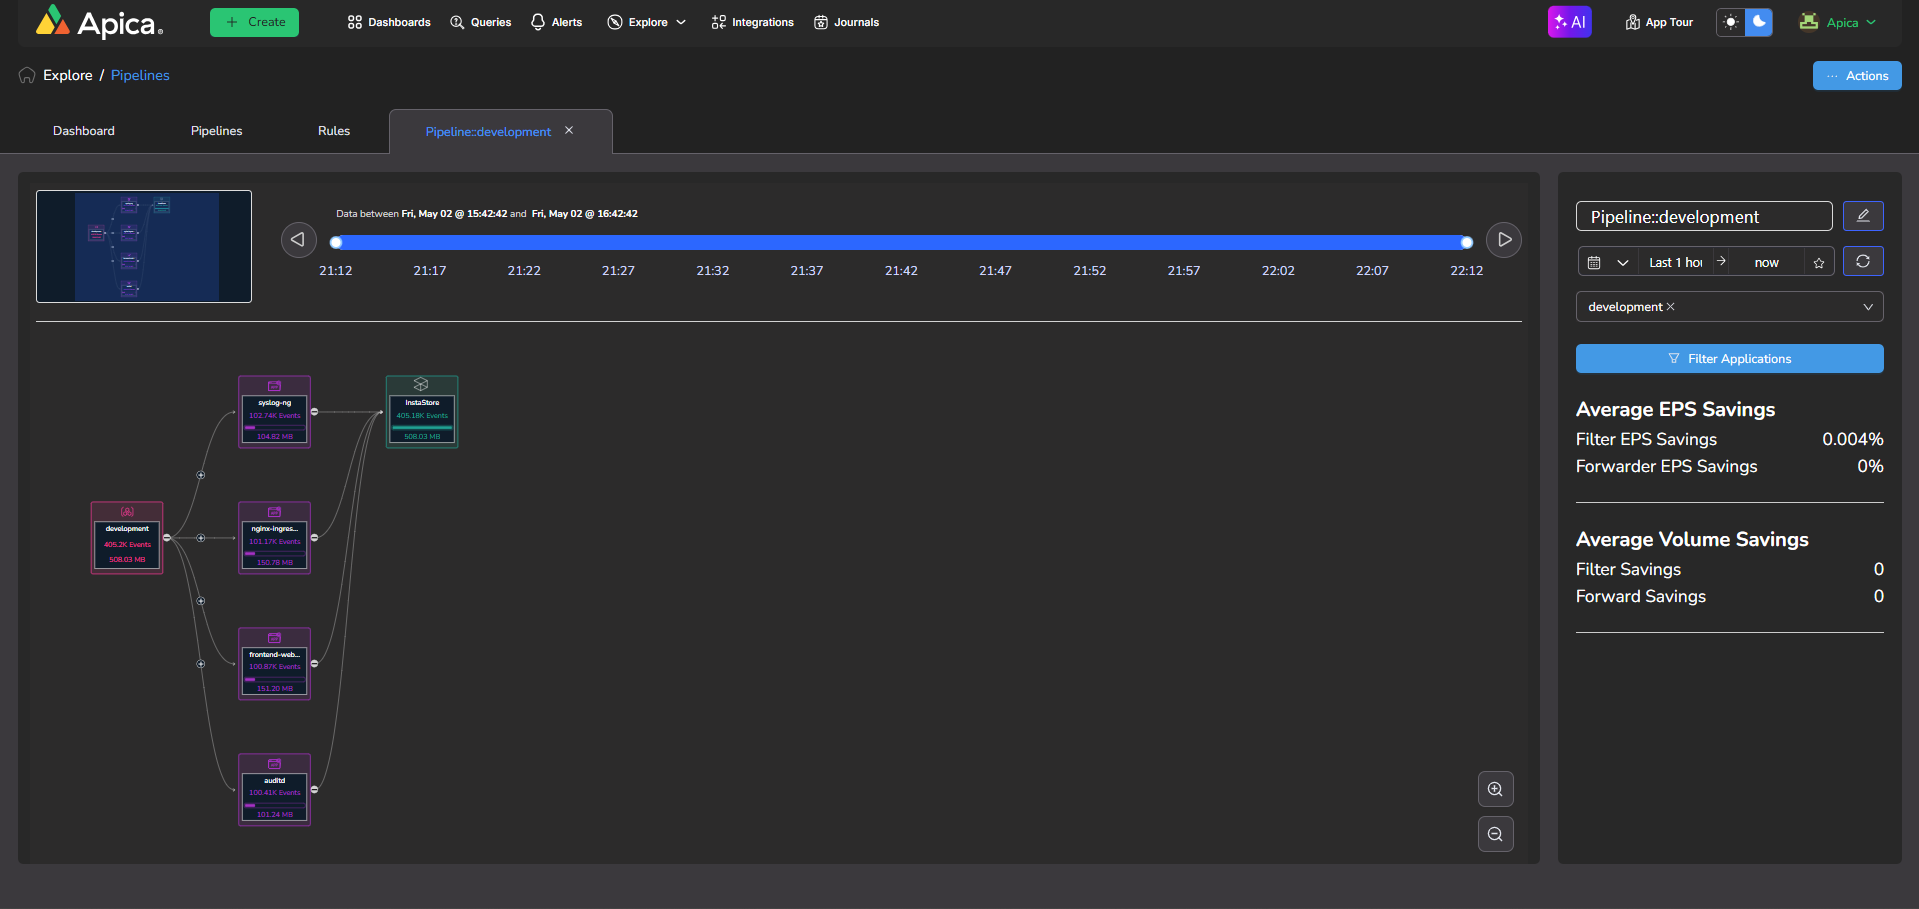
Task: Click the zoom in magnifier icon
Action: point(1495,789)
